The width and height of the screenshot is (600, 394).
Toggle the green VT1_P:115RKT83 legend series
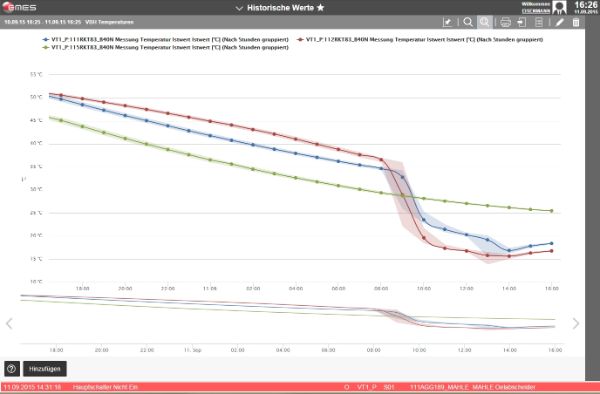[165, 47]
